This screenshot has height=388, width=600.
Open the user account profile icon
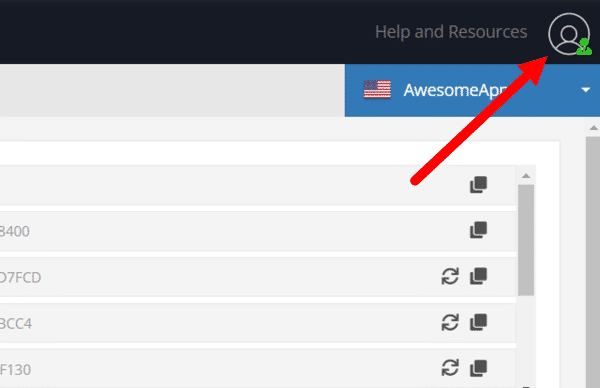(569, 34)
